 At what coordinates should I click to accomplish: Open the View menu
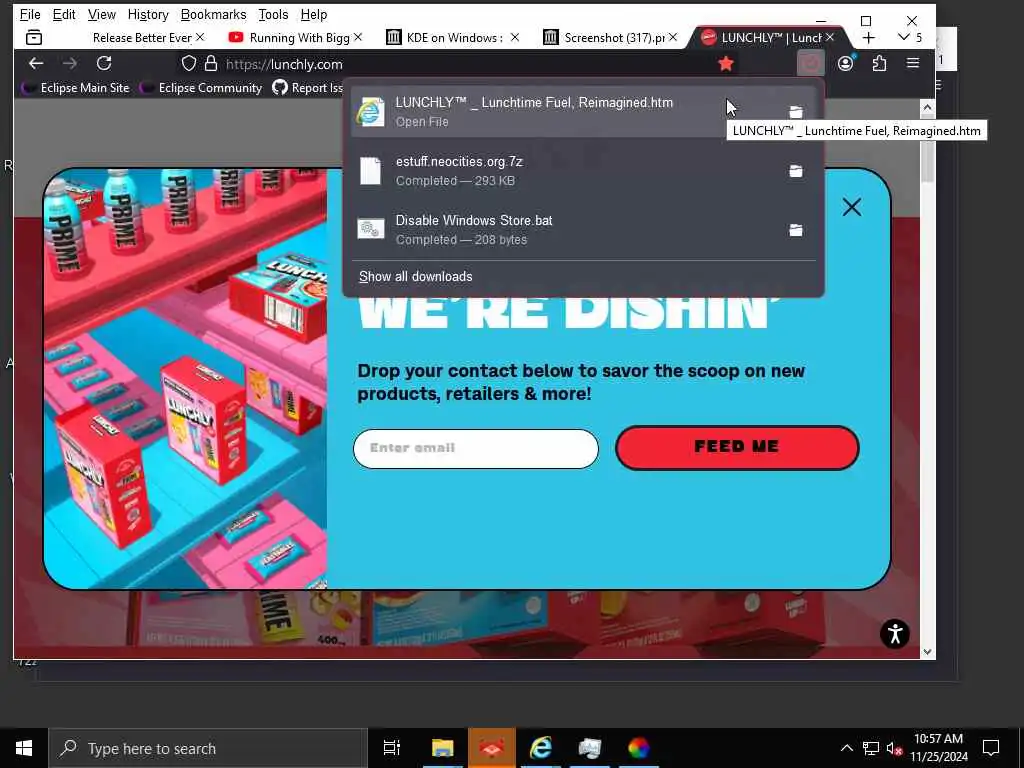[102, 14]
